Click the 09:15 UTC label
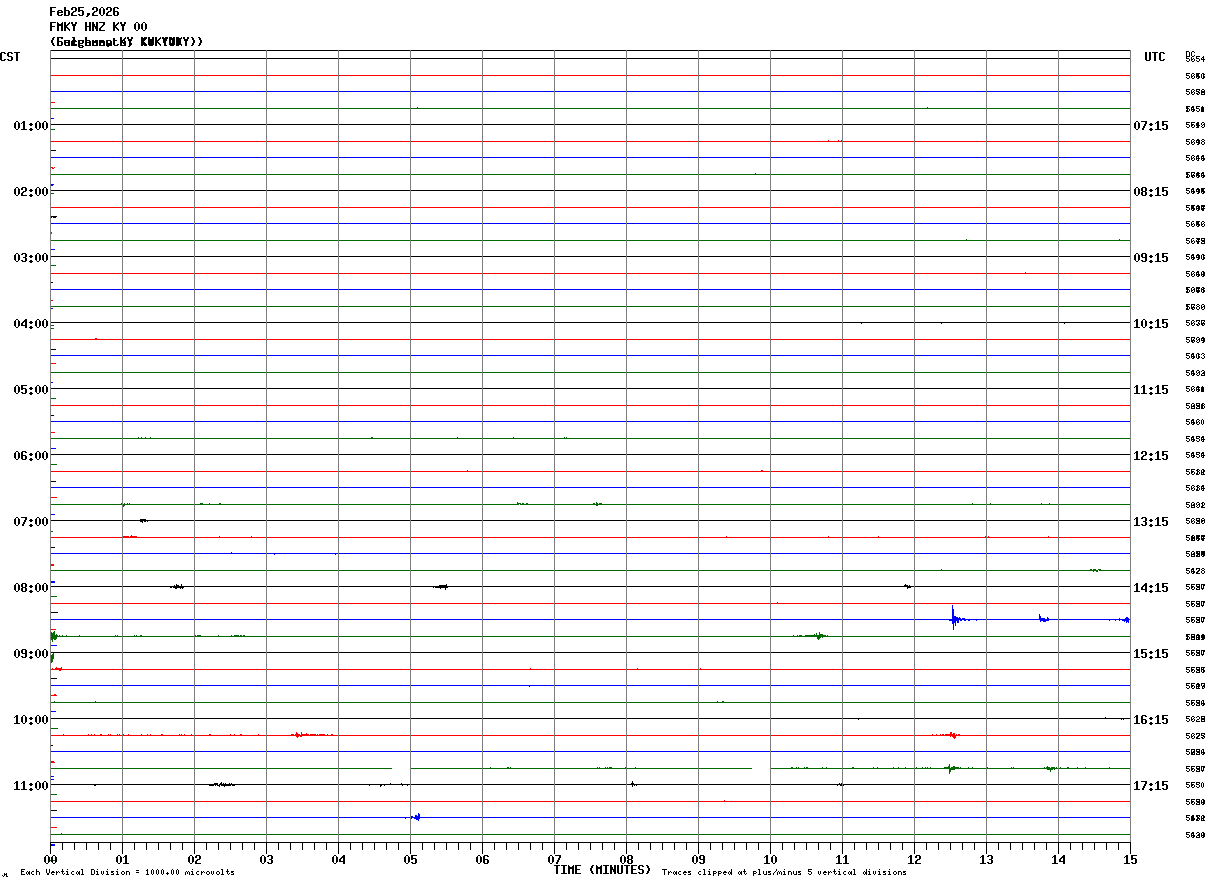The image size is (1210, 886). 1151,258
